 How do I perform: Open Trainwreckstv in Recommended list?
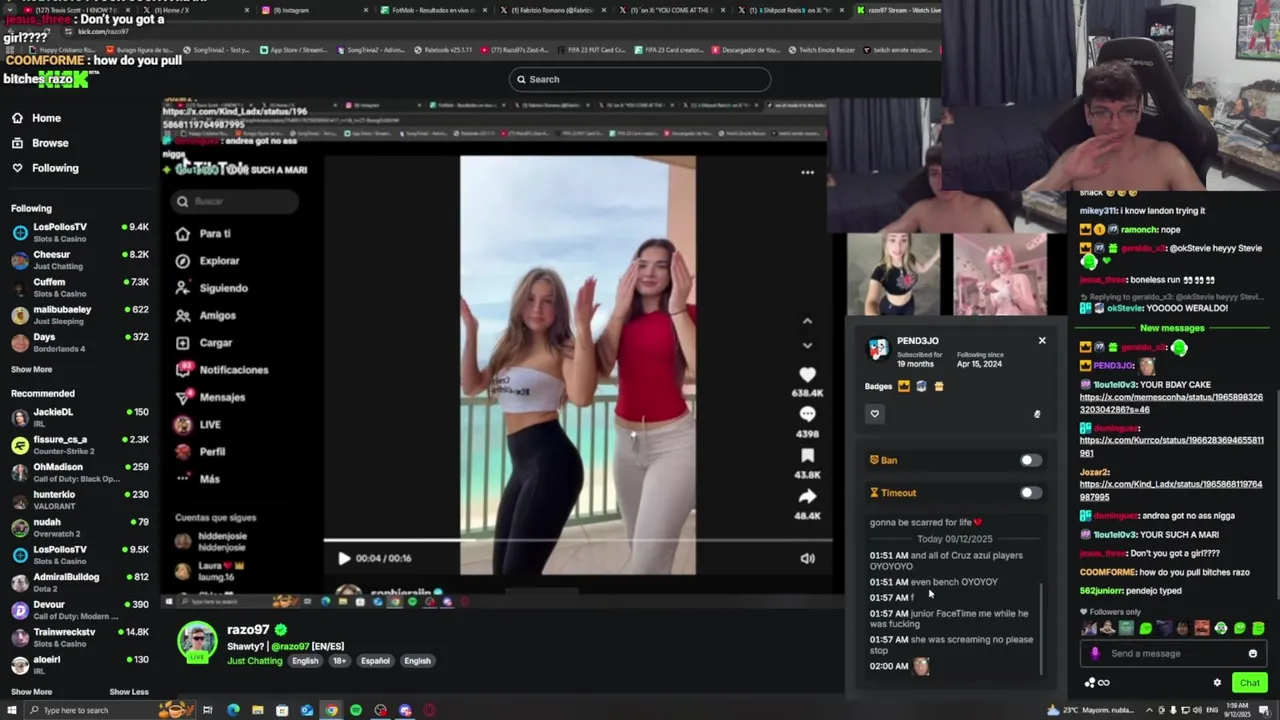80,637
